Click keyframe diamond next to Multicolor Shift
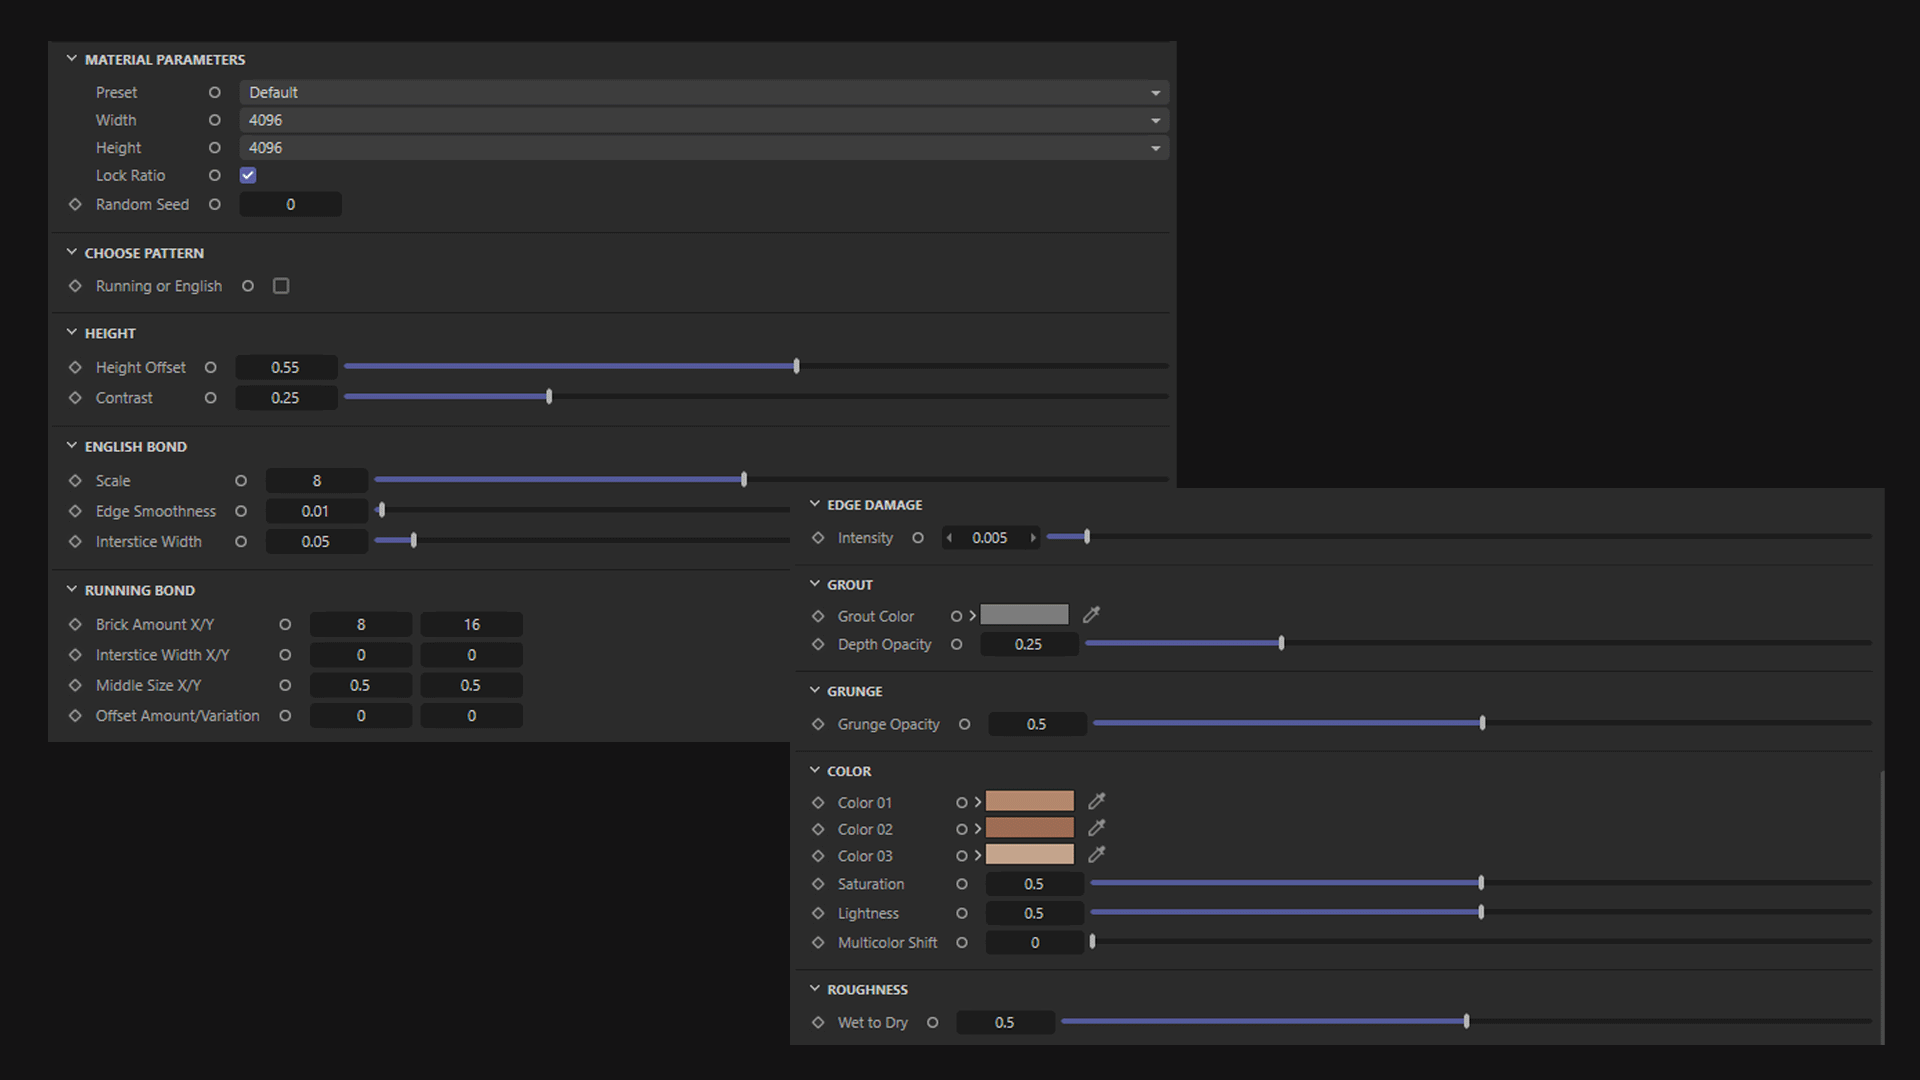1920x1080 pixels. (818, 942)
